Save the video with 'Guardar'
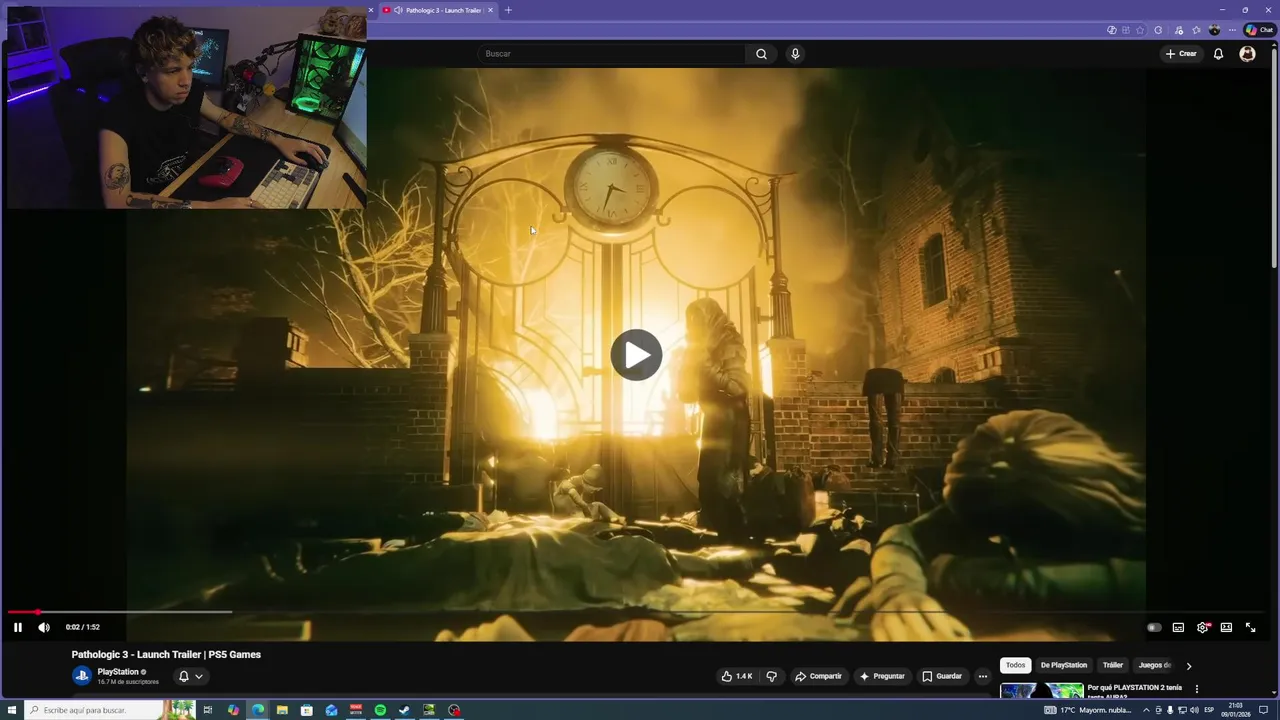Image resolution: width=1280 pixels, height=720 pixels. pos(942,676)
